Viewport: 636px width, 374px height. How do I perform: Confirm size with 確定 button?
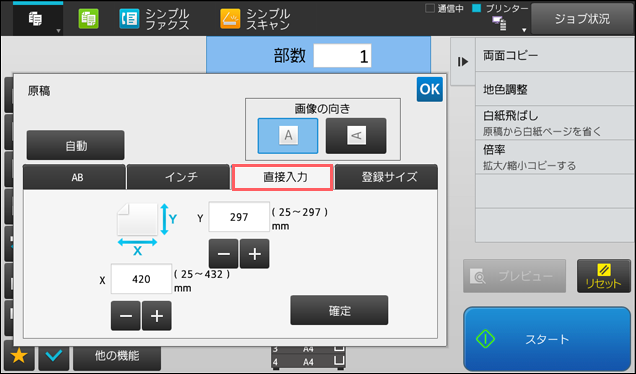click(339, 310)
